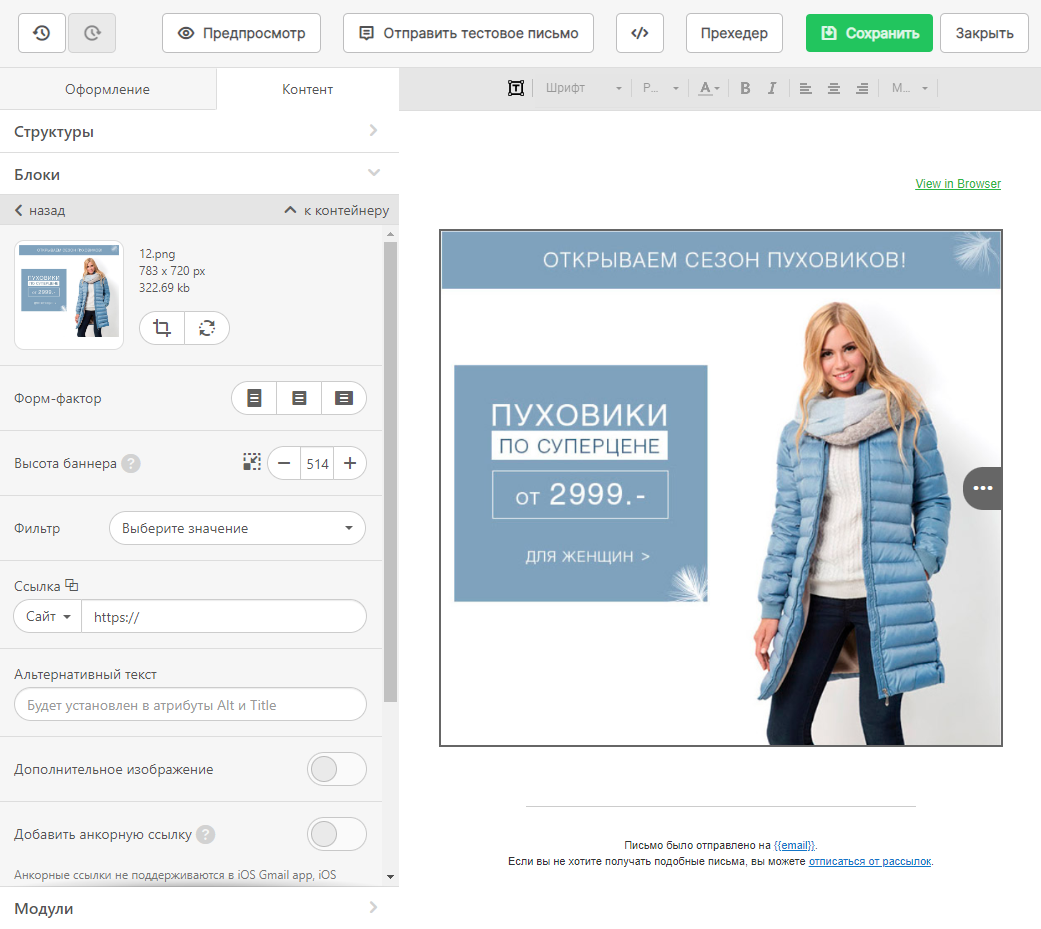The image size is (1041, 929).
Task: Toggle bold text formatting
Action: [745, 88]
